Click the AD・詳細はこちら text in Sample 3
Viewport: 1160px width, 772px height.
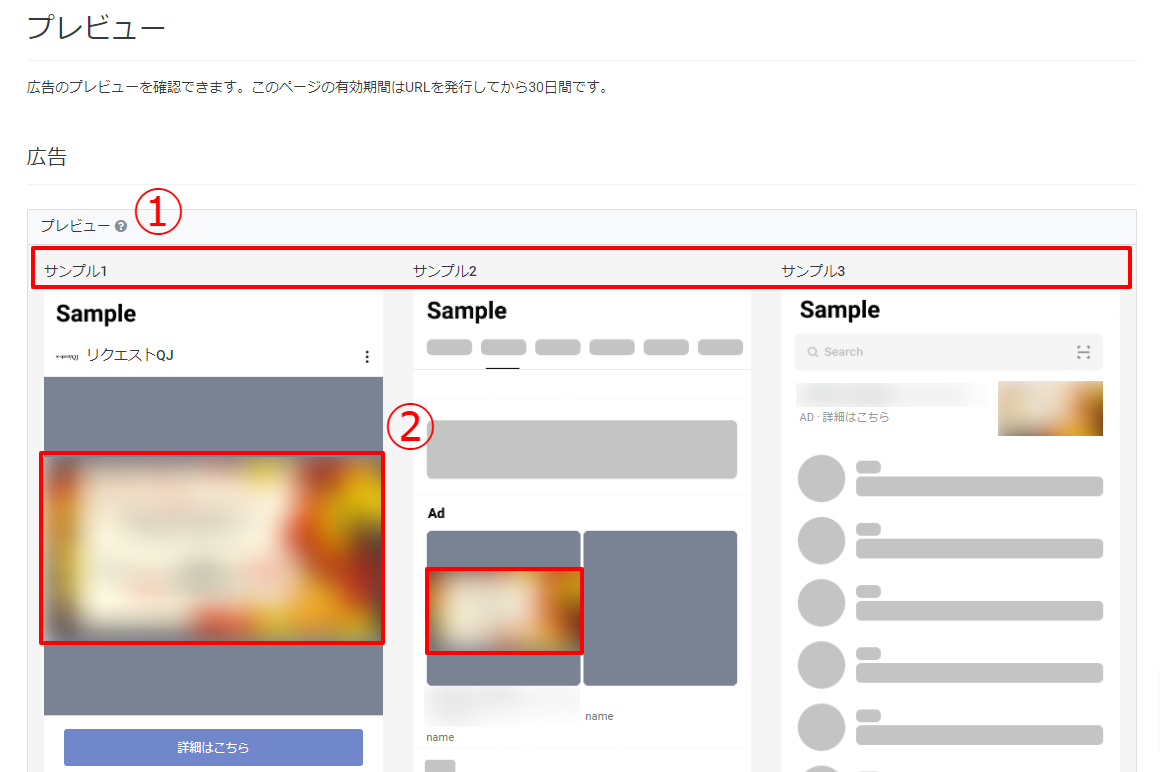coord(844,417)
